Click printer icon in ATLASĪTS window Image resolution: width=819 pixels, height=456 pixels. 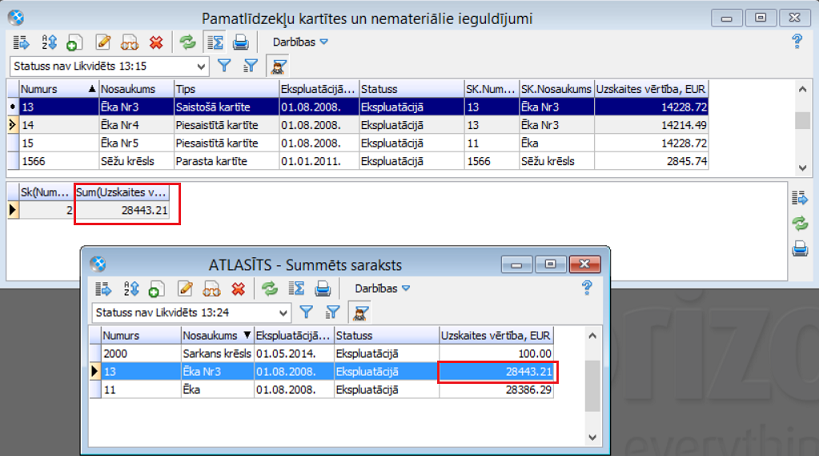coord(322,289)
